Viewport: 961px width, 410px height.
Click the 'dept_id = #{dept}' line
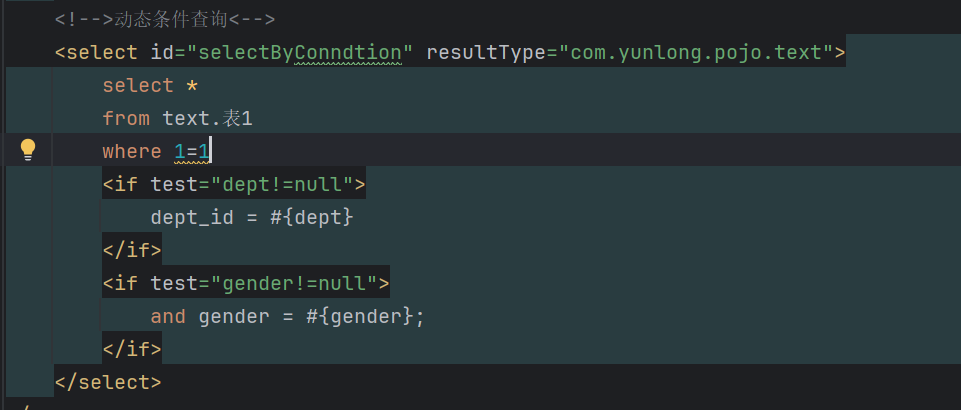pyautogui.click(x=252, y=218)
